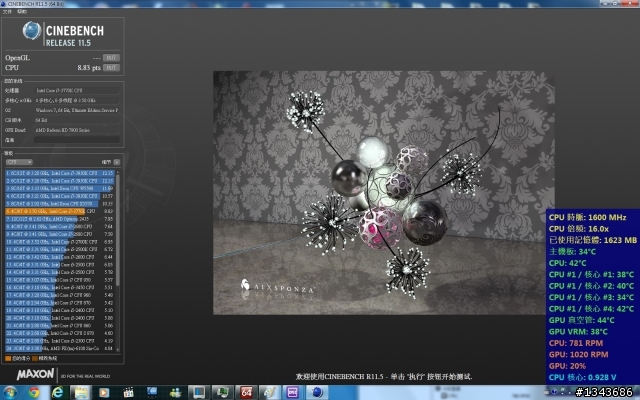Screen dimensions: 640x400
Task: Run the OpenGL benchmark test
Action: point(111,58)
